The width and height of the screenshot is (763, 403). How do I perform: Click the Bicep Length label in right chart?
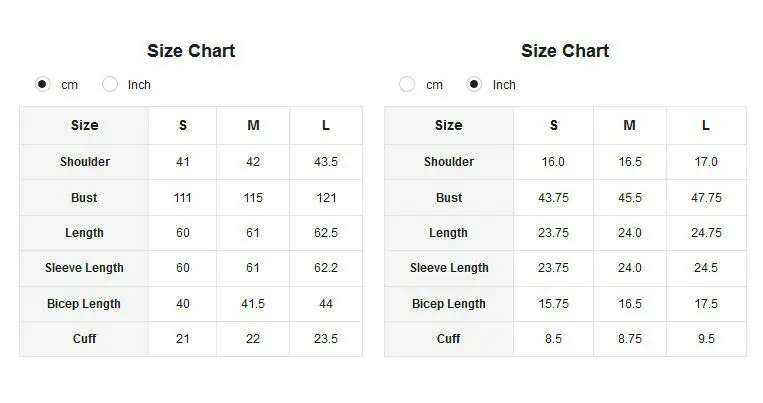click(x=449, y=304)
